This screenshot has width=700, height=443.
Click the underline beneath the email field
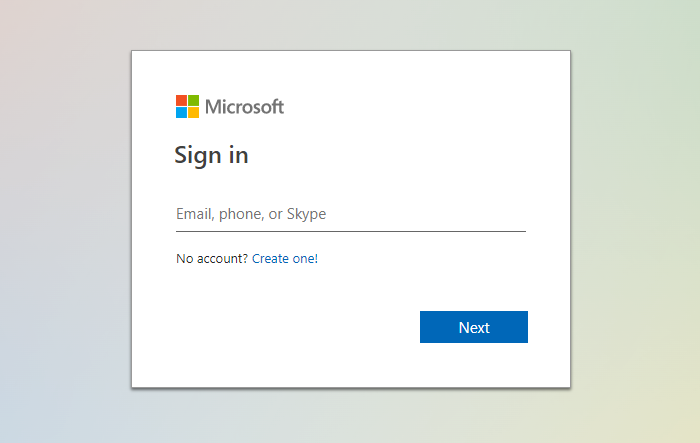tap(350, 231)
